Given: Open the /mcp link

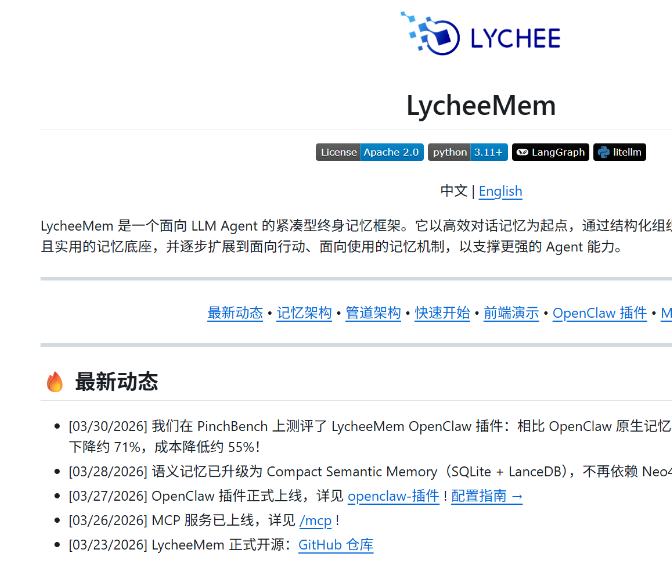Looking at the screenshot, I should click(315, 521).
